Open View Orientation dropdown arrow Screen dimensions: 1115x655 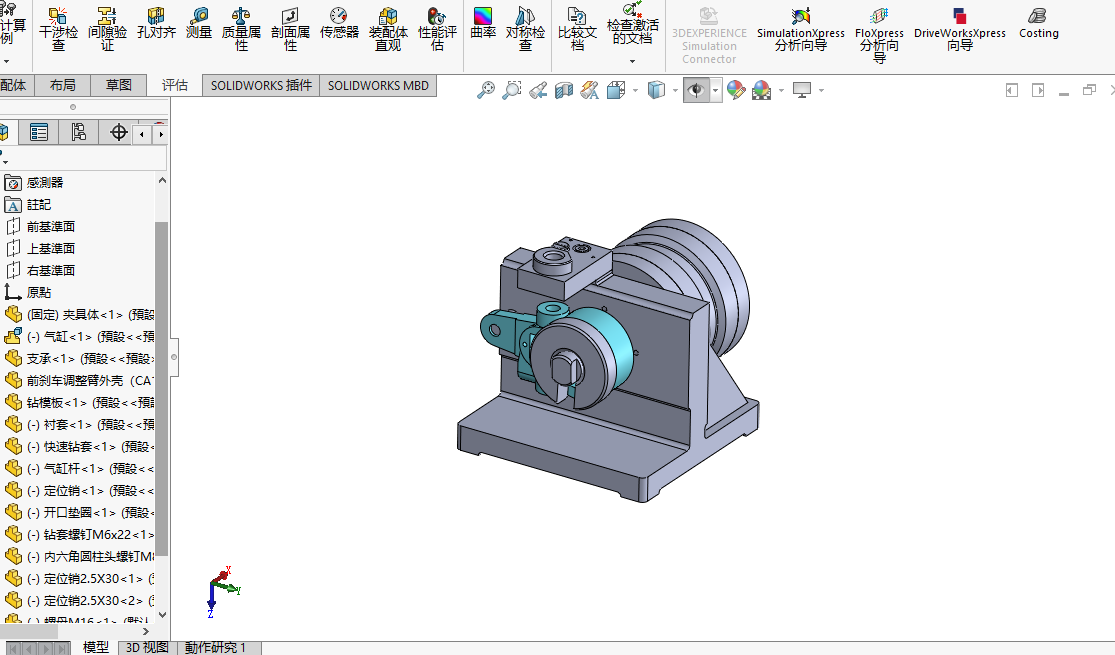635,90
